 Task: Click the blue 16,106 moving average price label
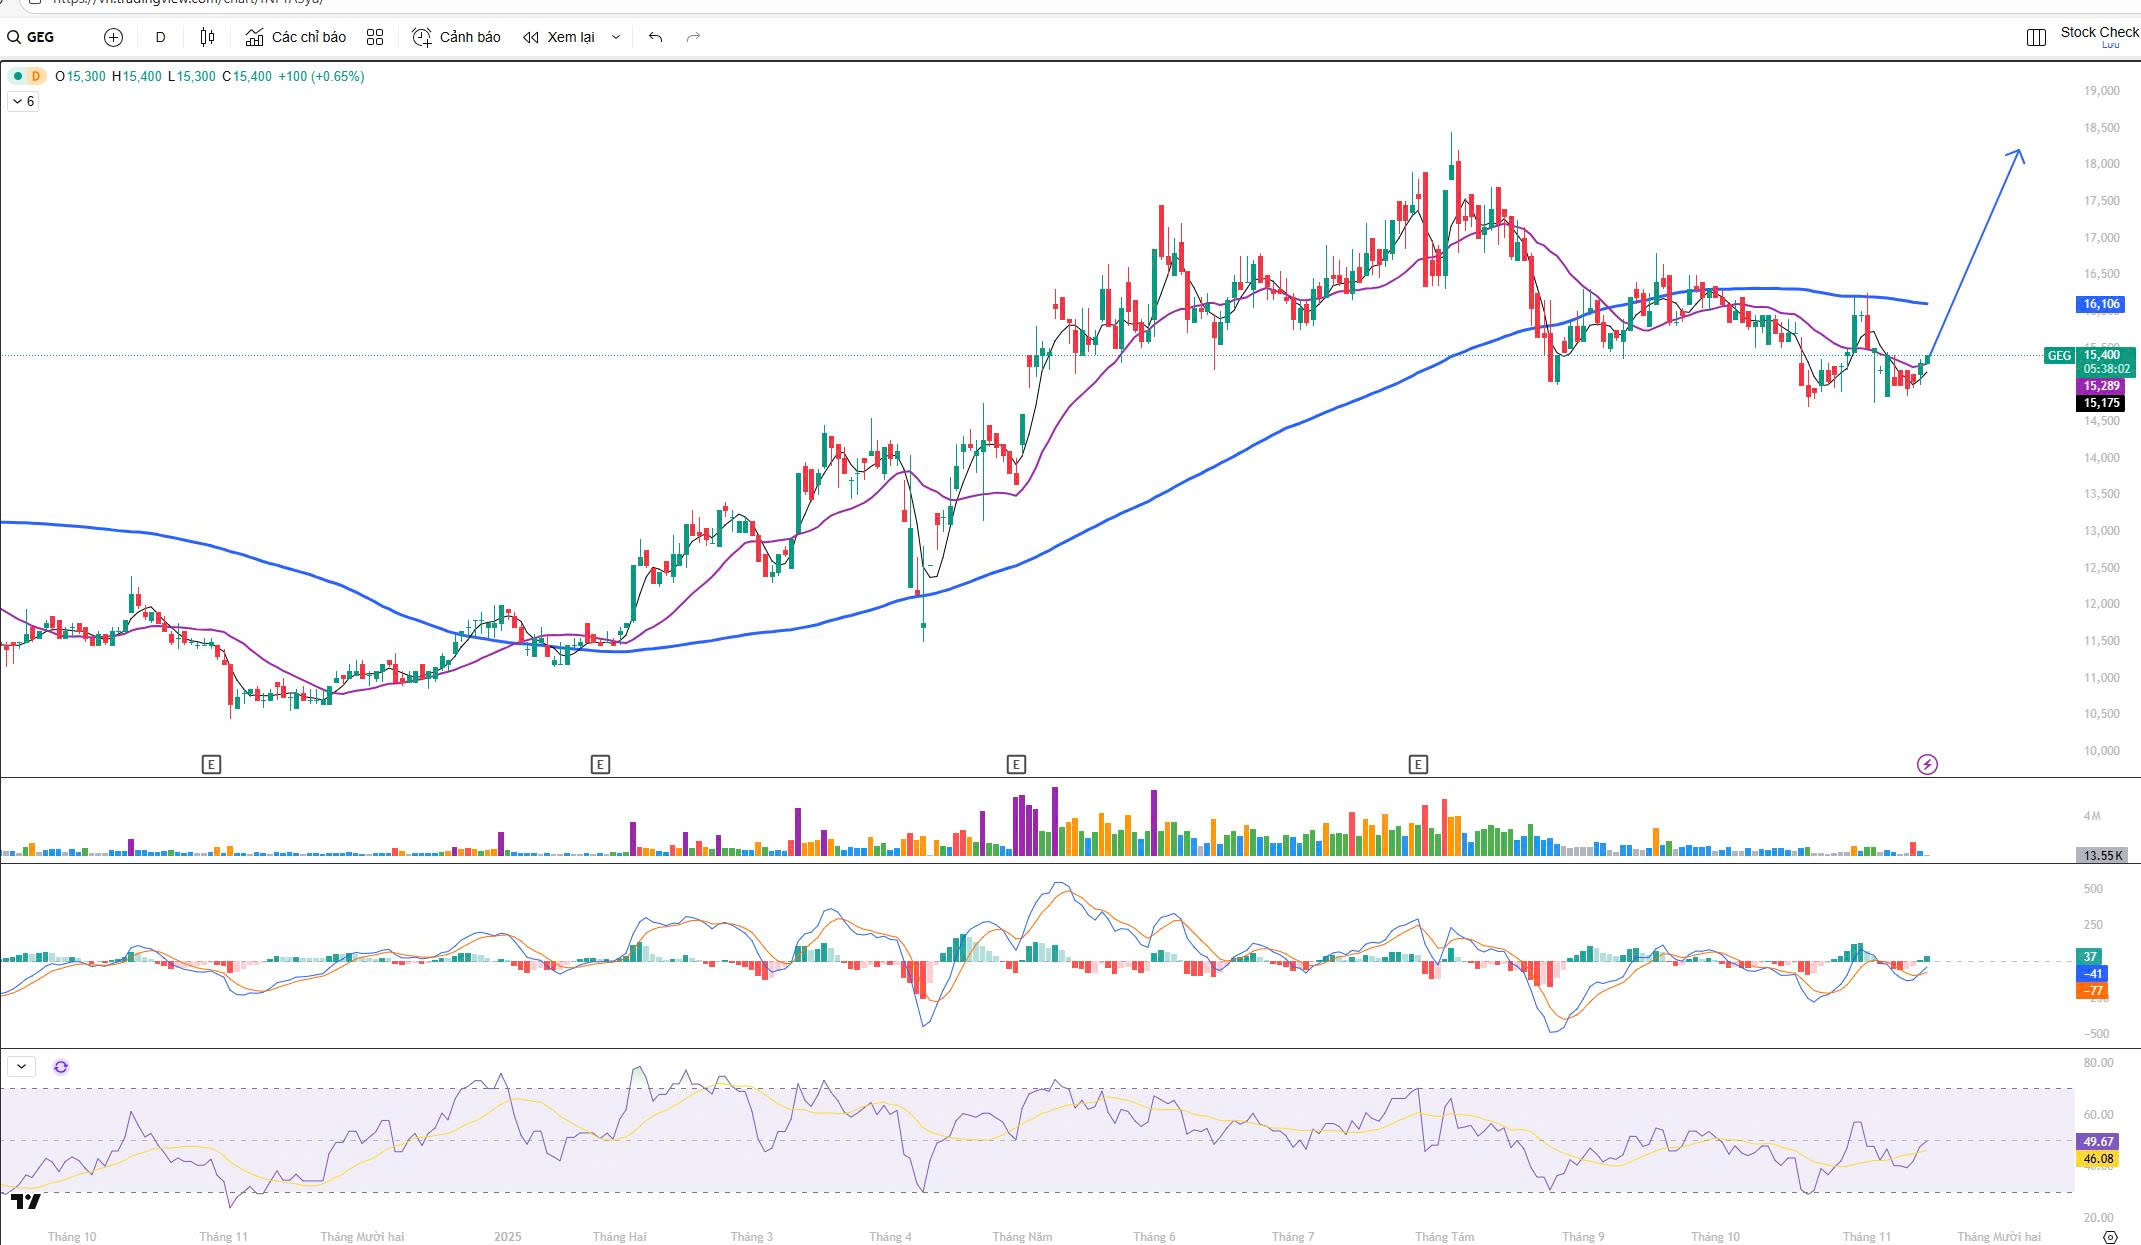click(2100, 304)
